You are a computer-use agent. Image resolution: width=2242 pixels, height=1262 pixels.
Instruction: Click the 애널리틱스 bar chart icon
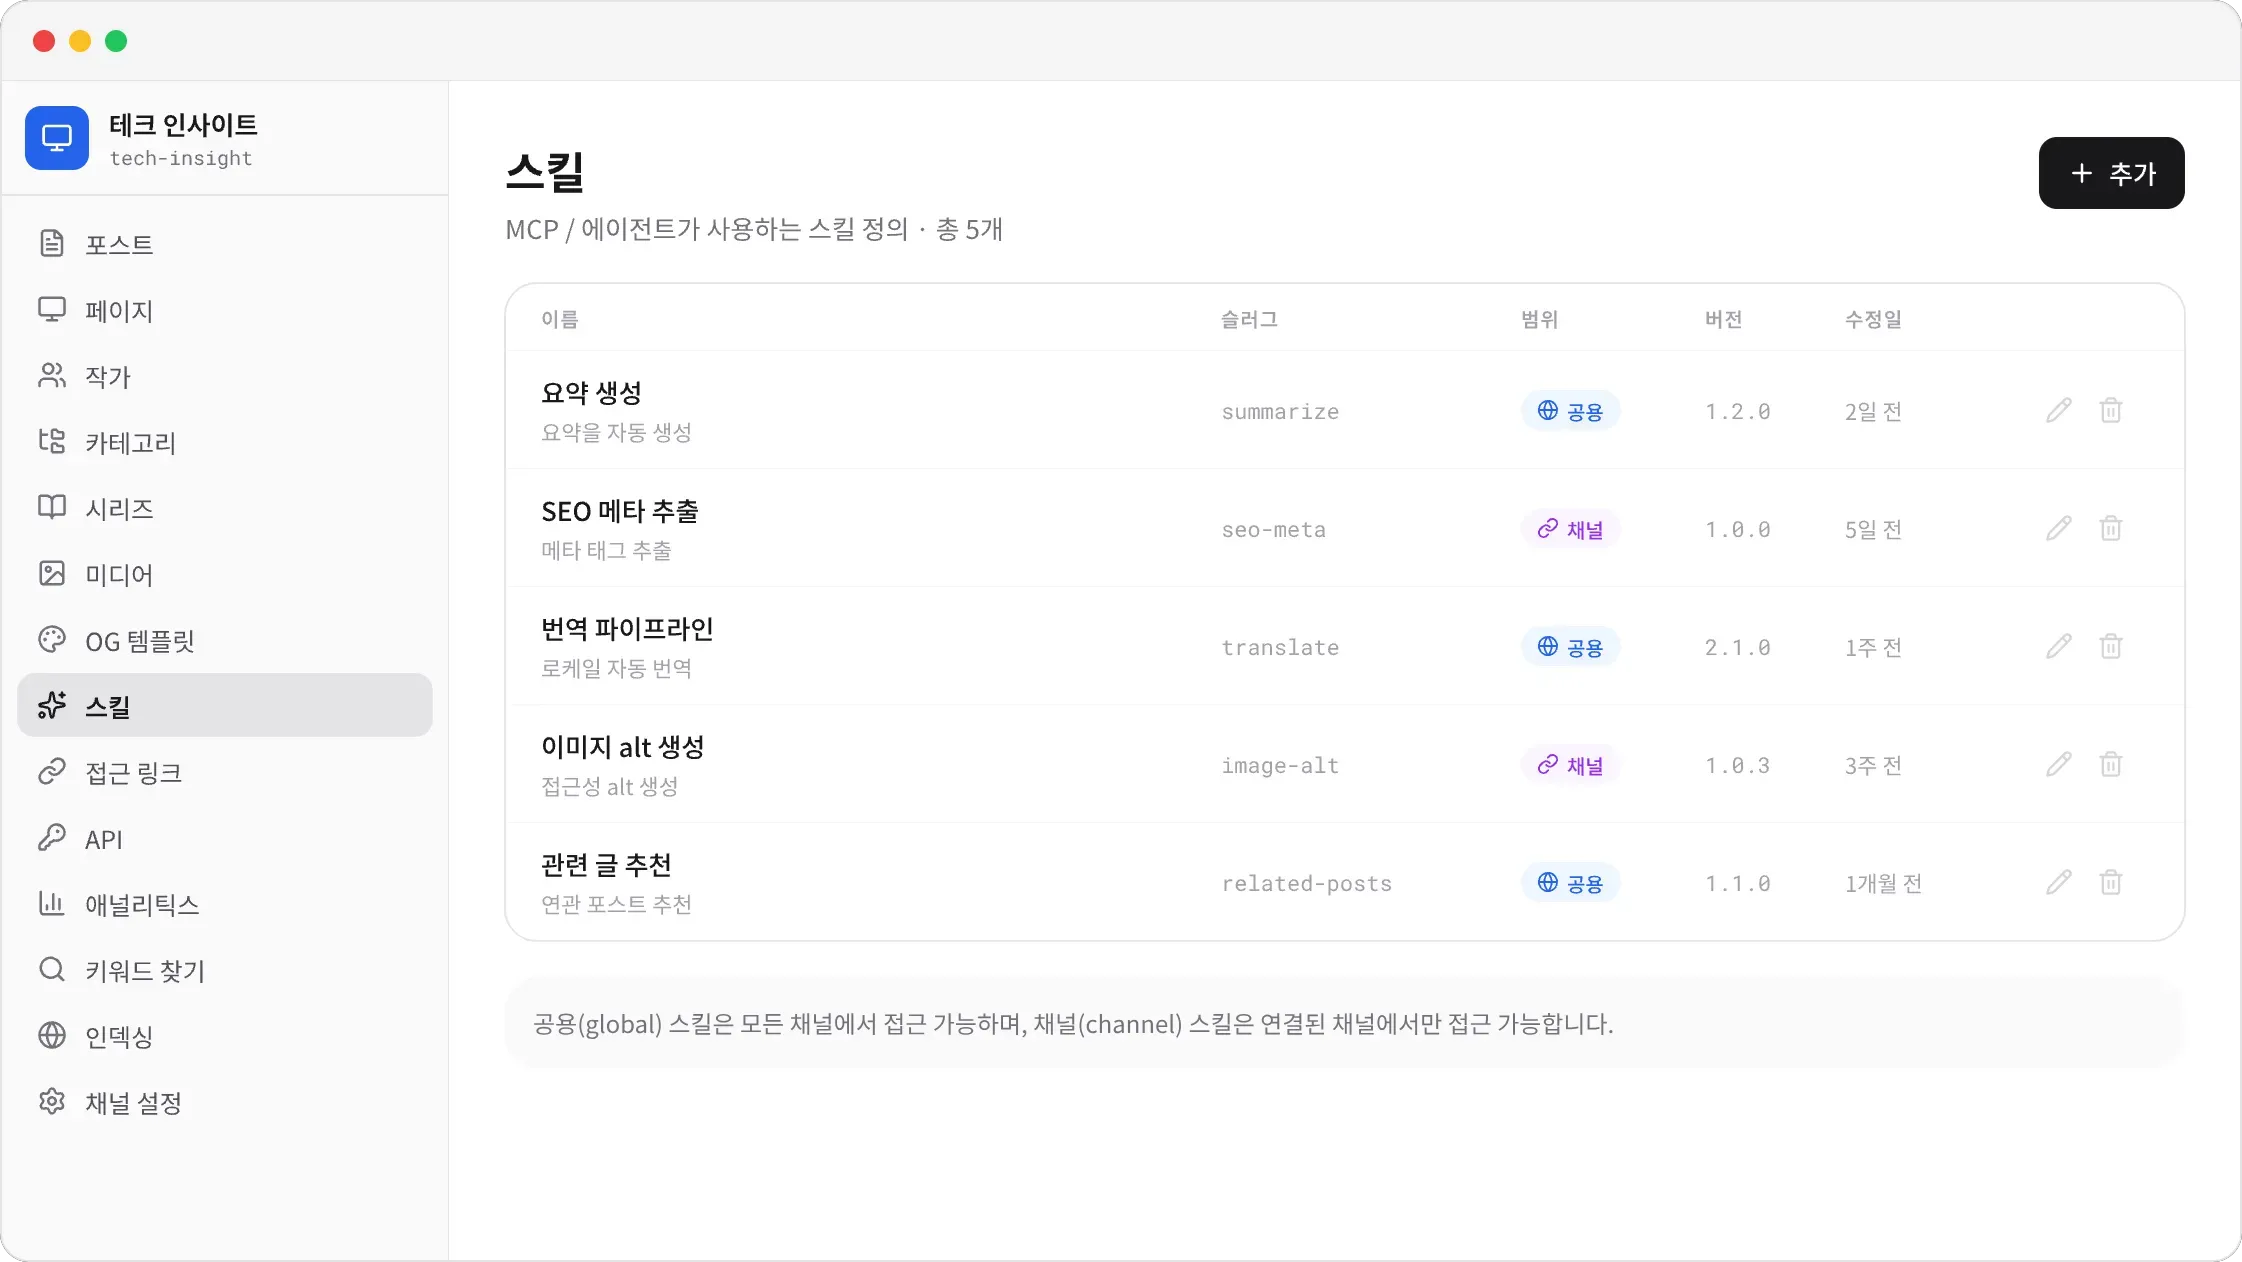click(52, 903)
